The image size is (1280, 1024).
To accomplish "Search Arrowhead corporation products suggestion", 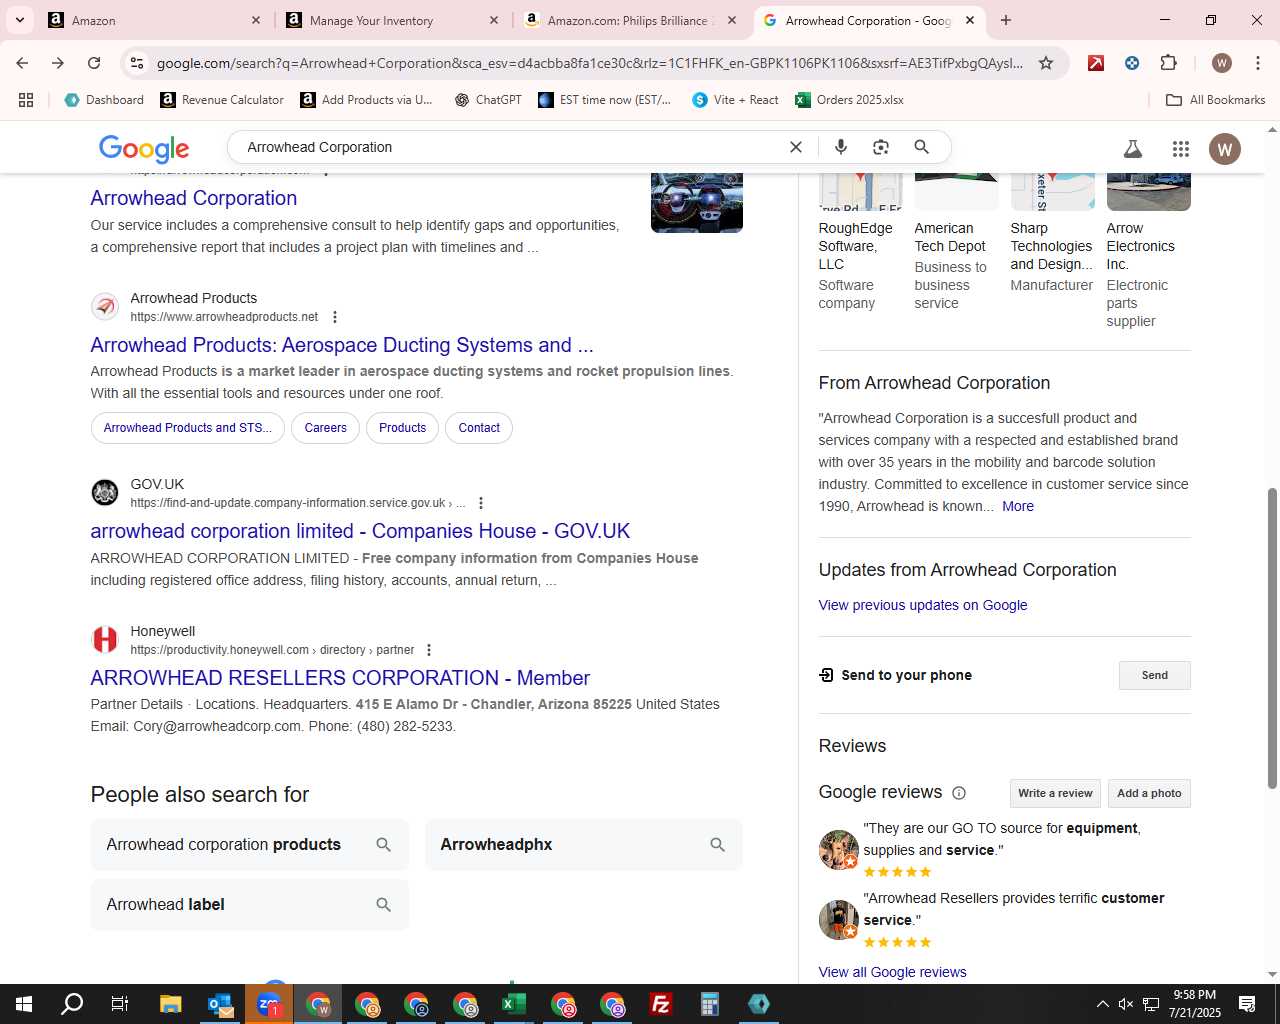I will pos(249,845).
